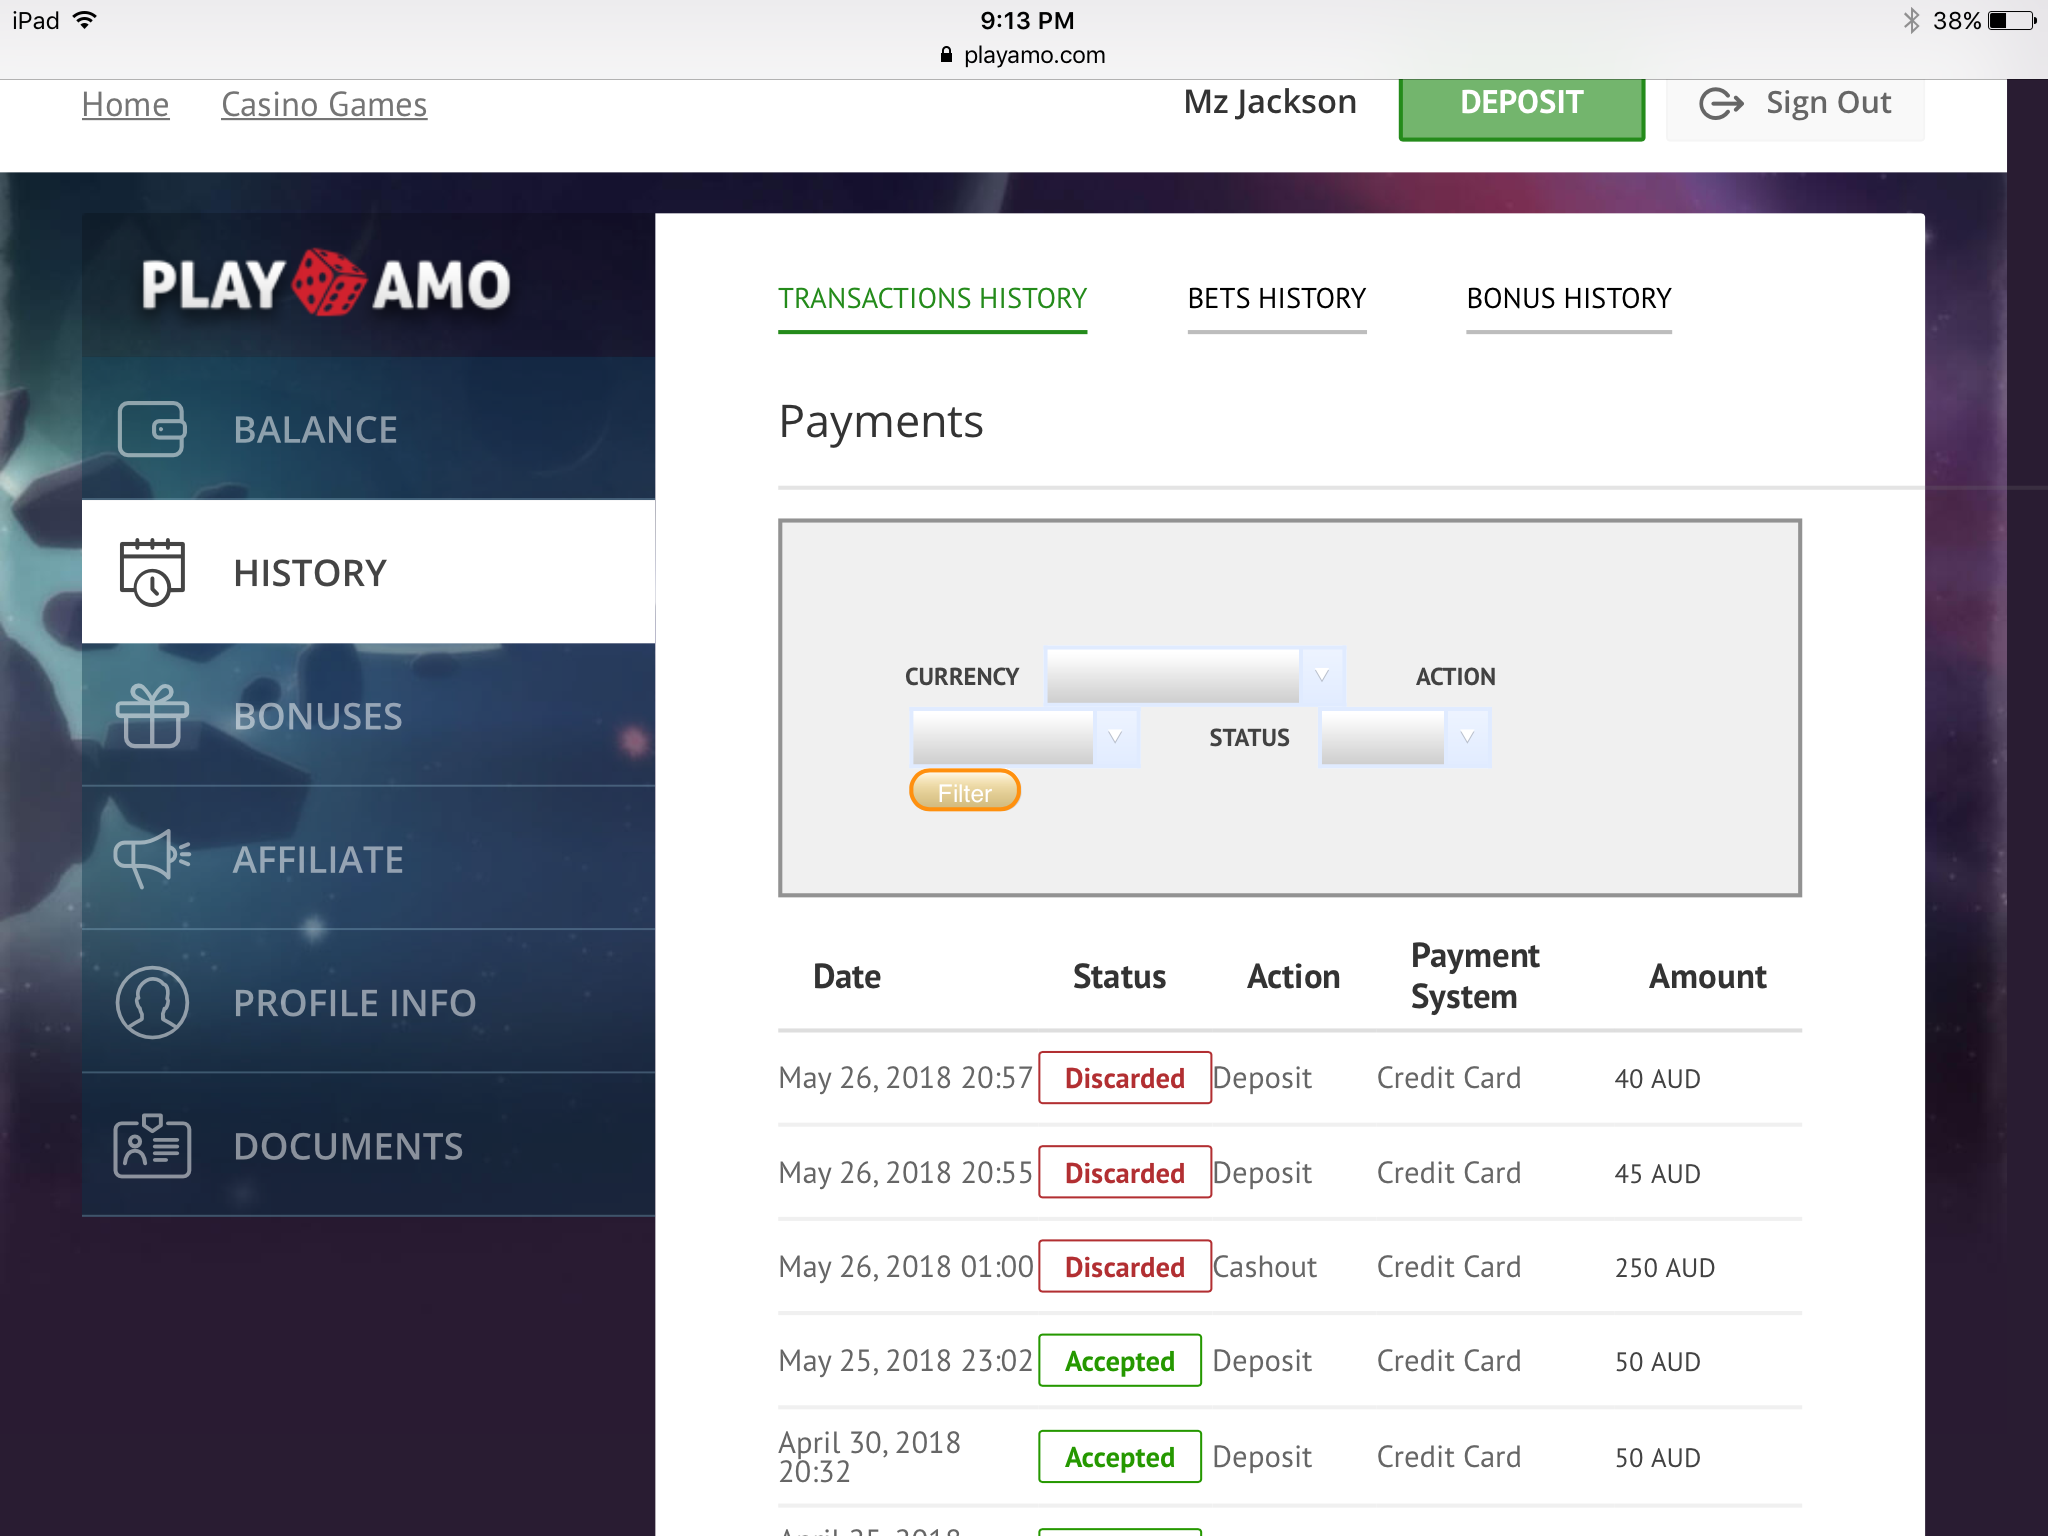The image size is (2048, 1536).
Task: Click the Action column header
Action: 1293,976
